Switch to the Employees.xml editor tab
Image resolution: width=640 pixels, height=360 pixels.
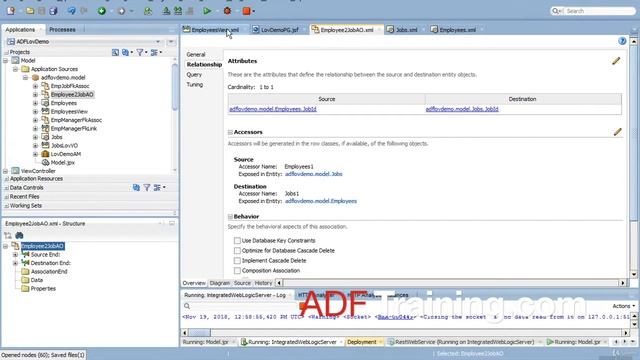coord(457,30)
